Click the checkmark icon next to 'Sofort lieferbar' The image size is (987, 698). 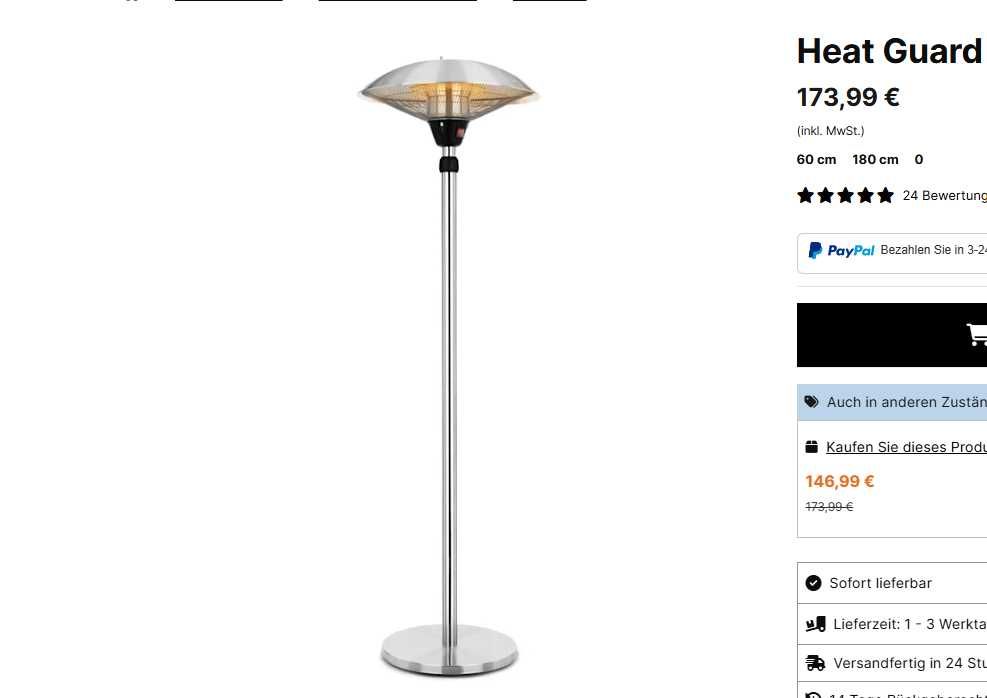point(813,583)
